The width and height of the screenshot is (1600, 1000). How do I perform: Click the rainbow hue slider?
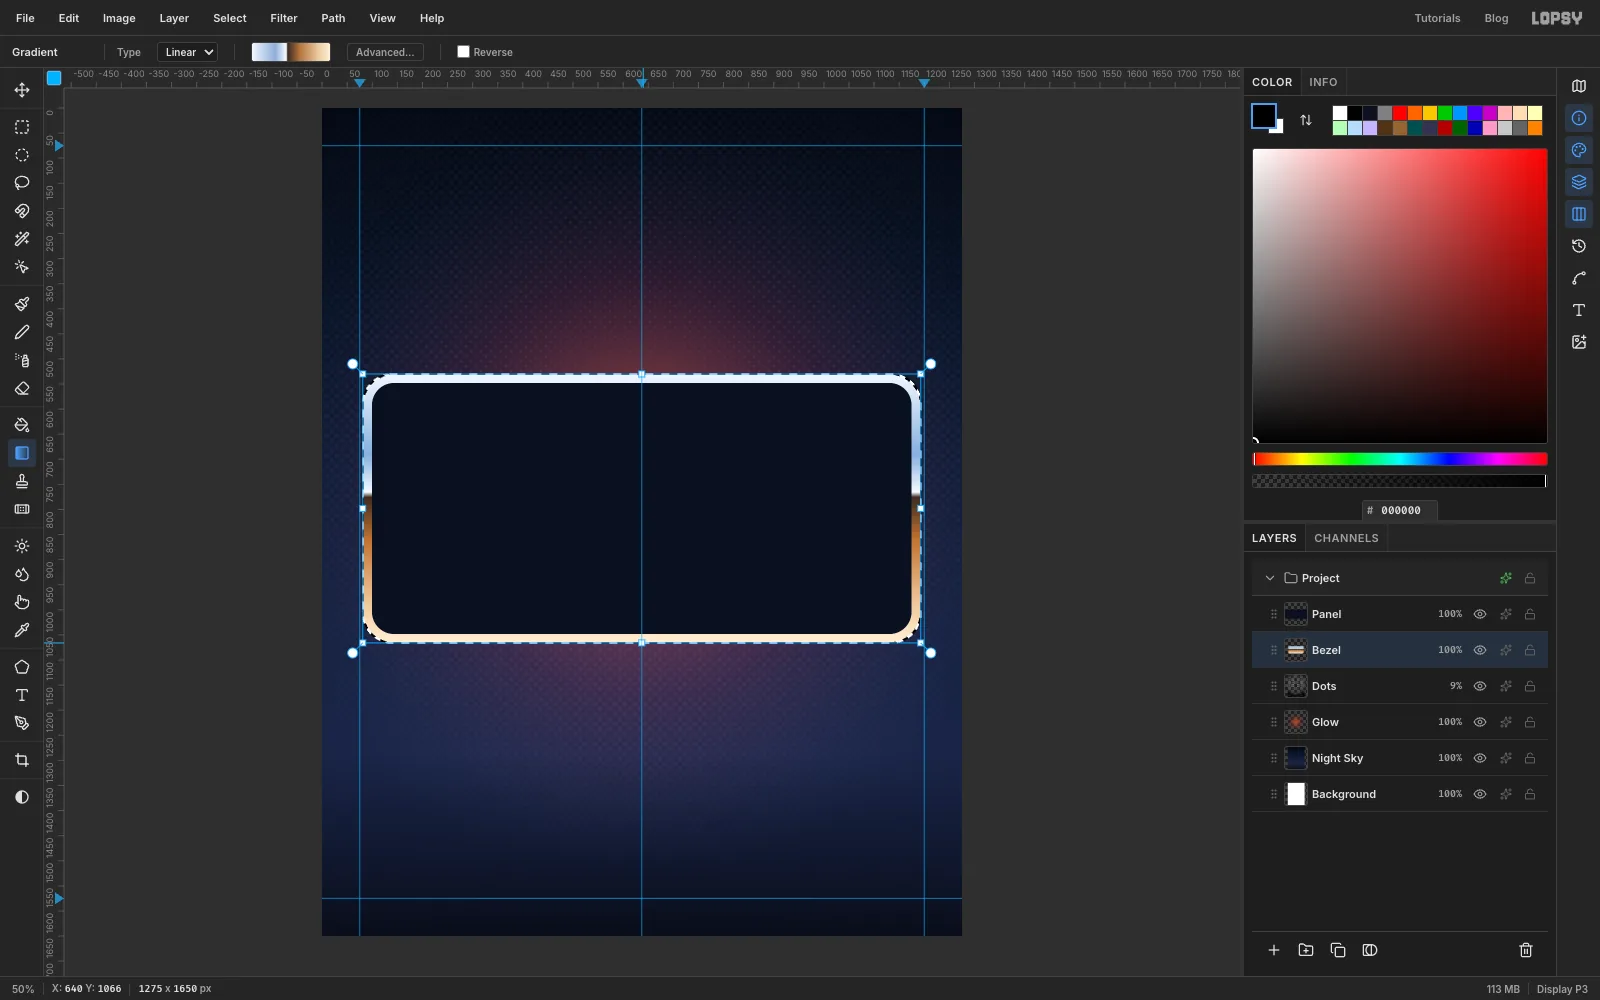(x=1400, y=459)
